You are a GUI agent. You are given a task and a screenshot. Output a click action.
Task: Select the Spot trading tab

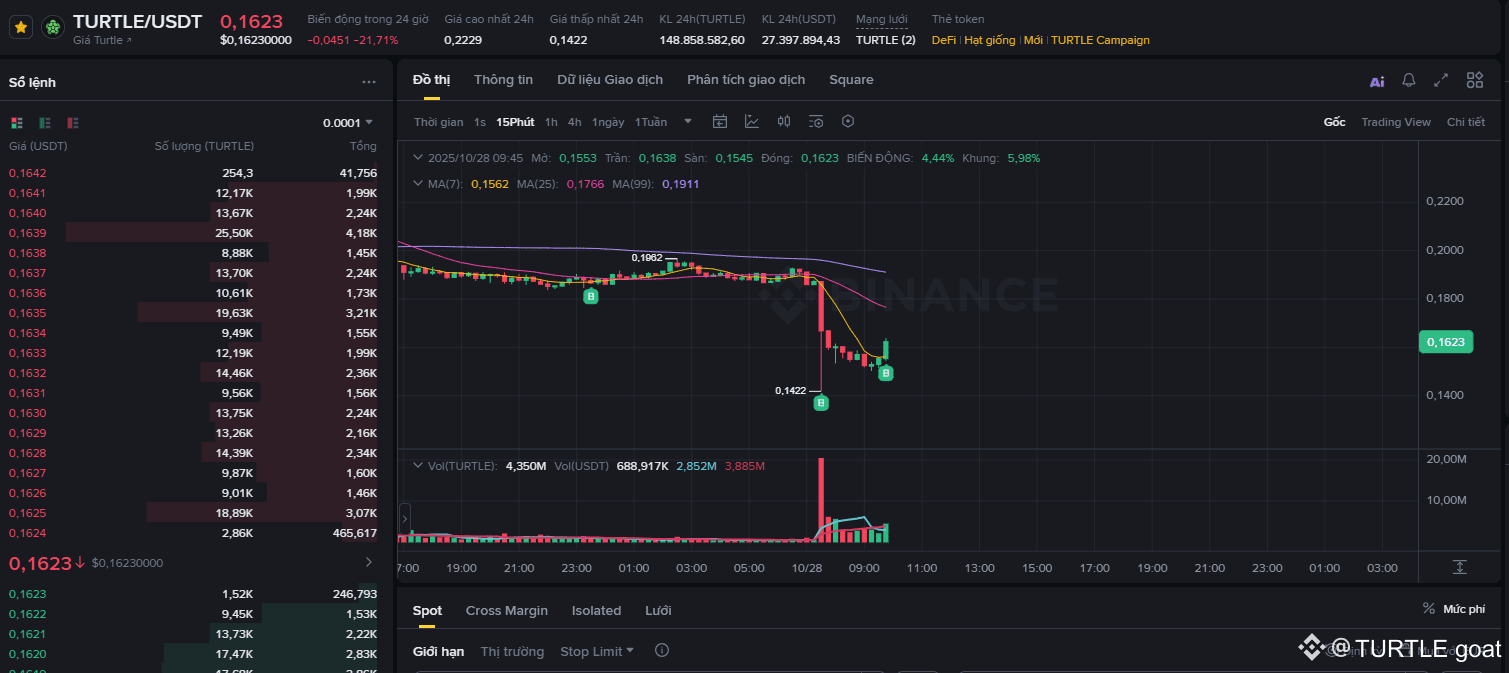coord(427,610)
